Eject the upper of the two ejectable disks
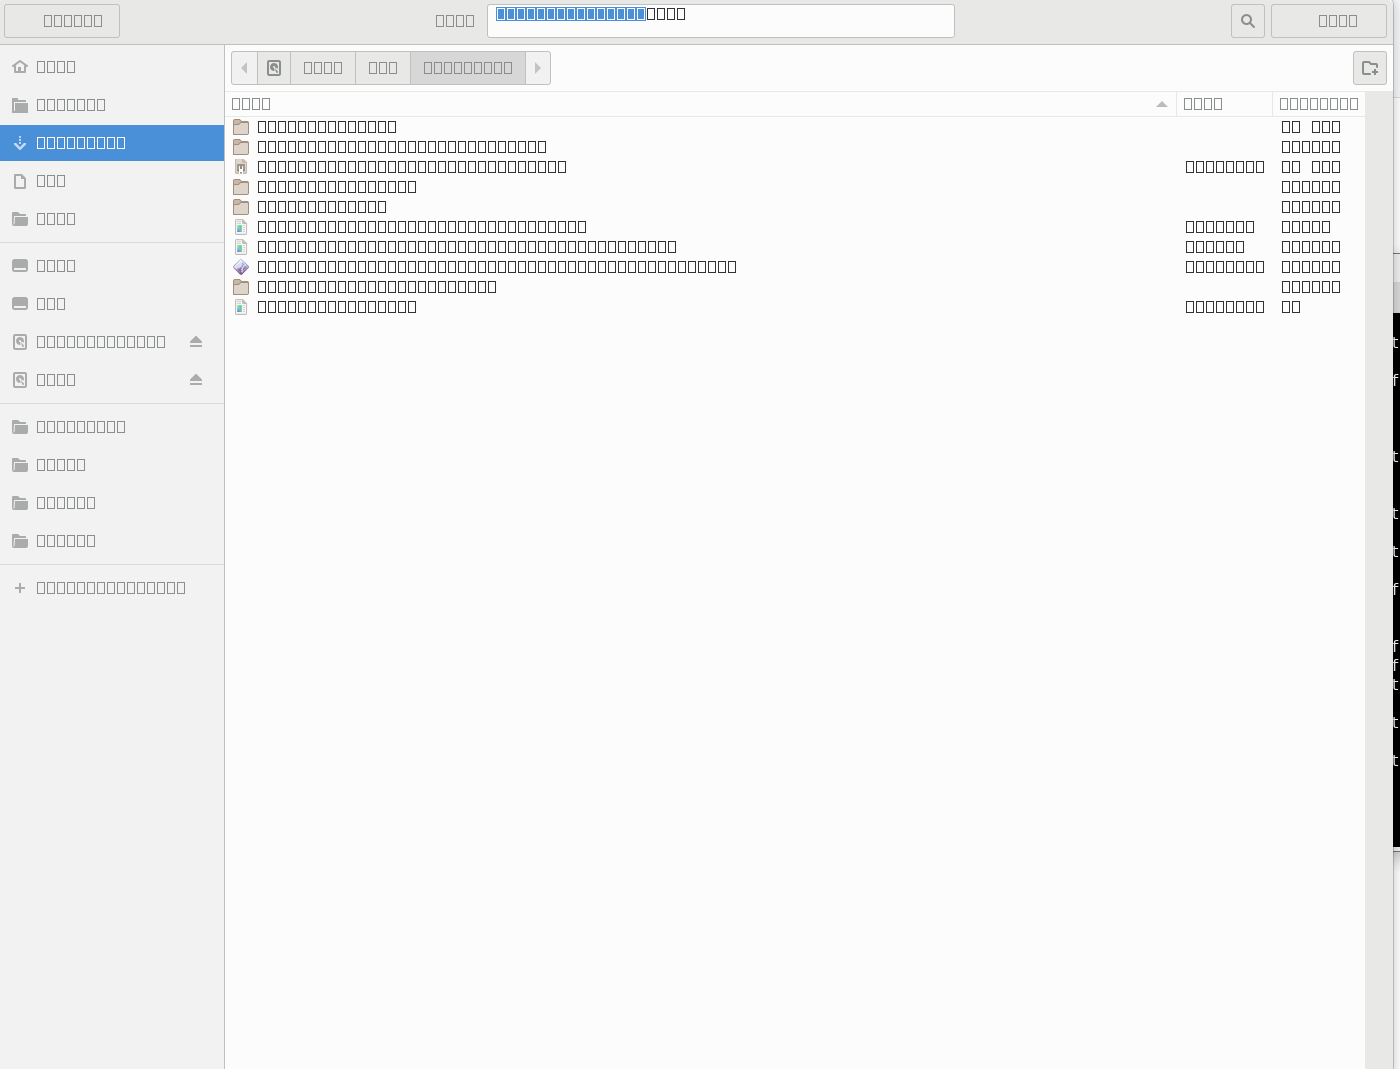This screenshot has height=1069, width=1400. pyautogui.click(x=196, y=342)
